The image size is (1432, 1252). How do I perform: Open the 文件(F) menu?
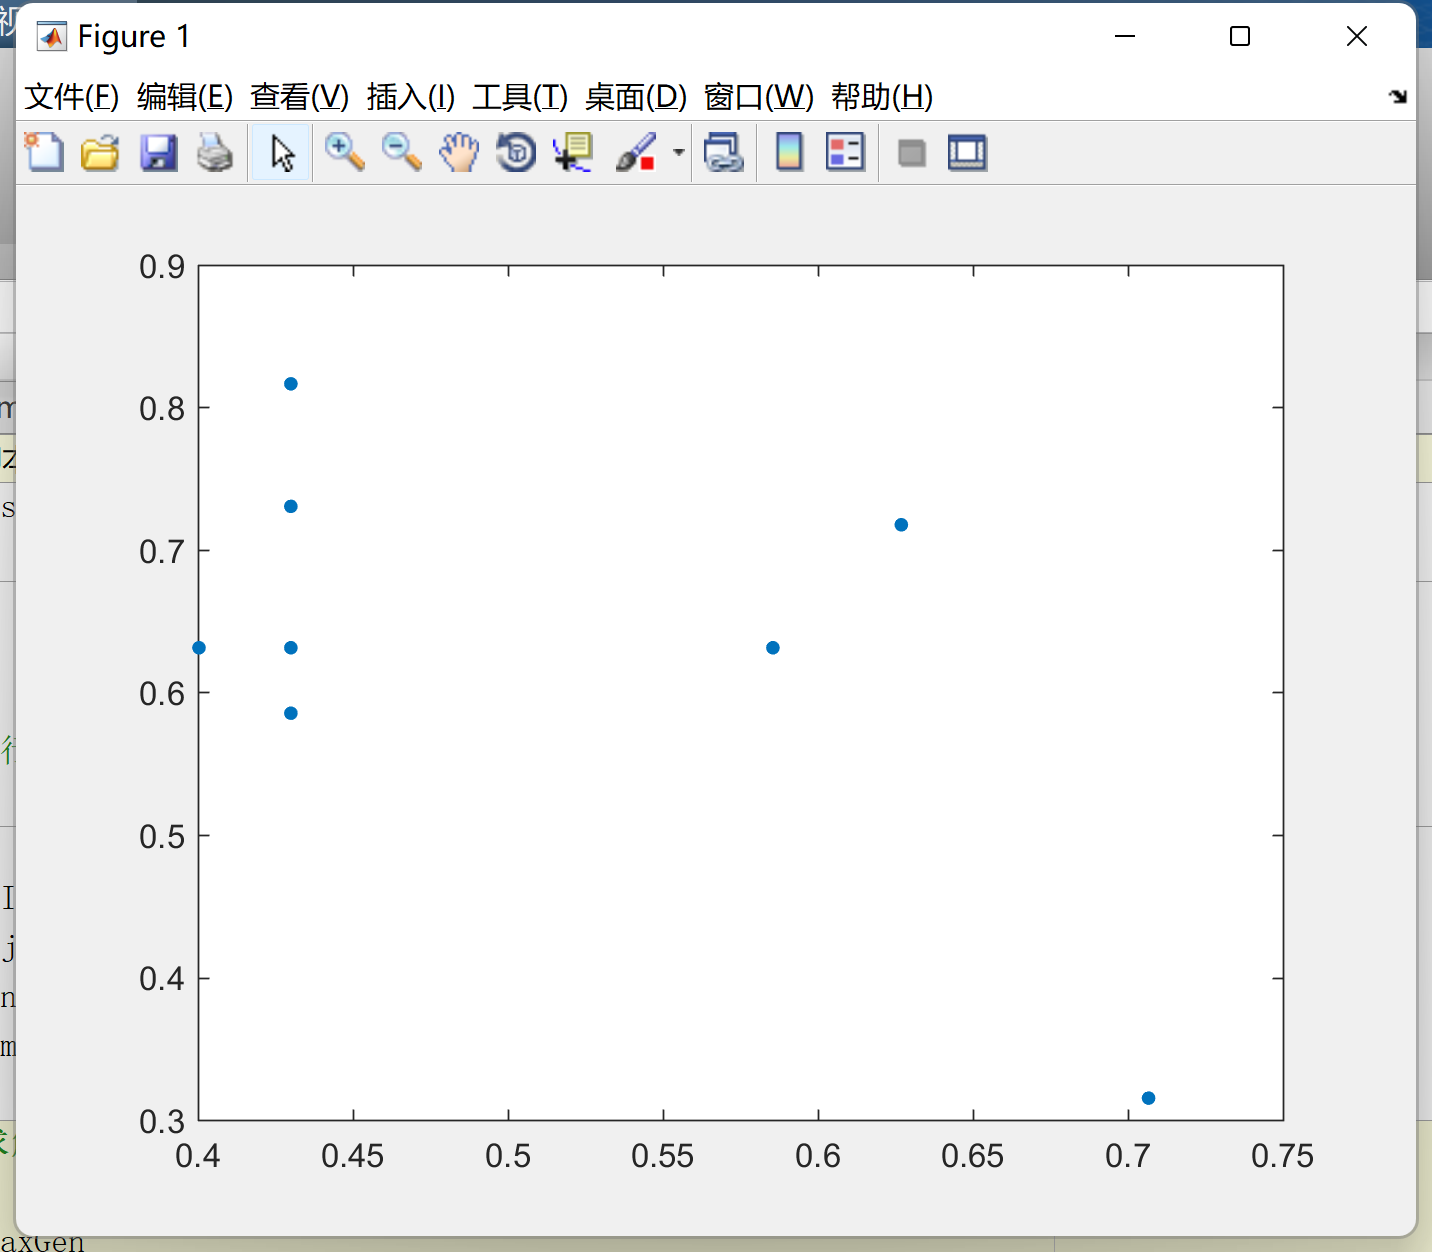coord(72,97)
